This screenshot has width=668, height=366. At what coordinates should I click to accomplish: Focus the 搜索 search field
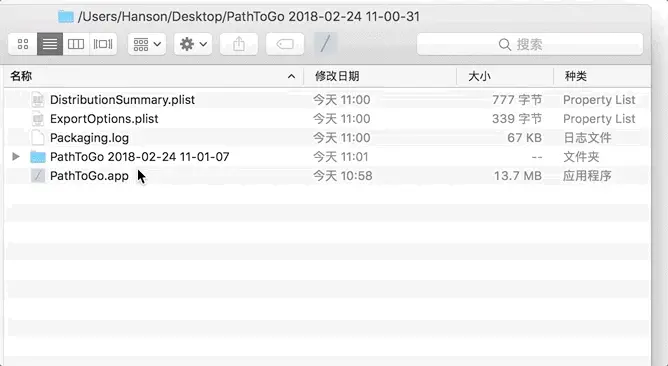coord(530,44)
